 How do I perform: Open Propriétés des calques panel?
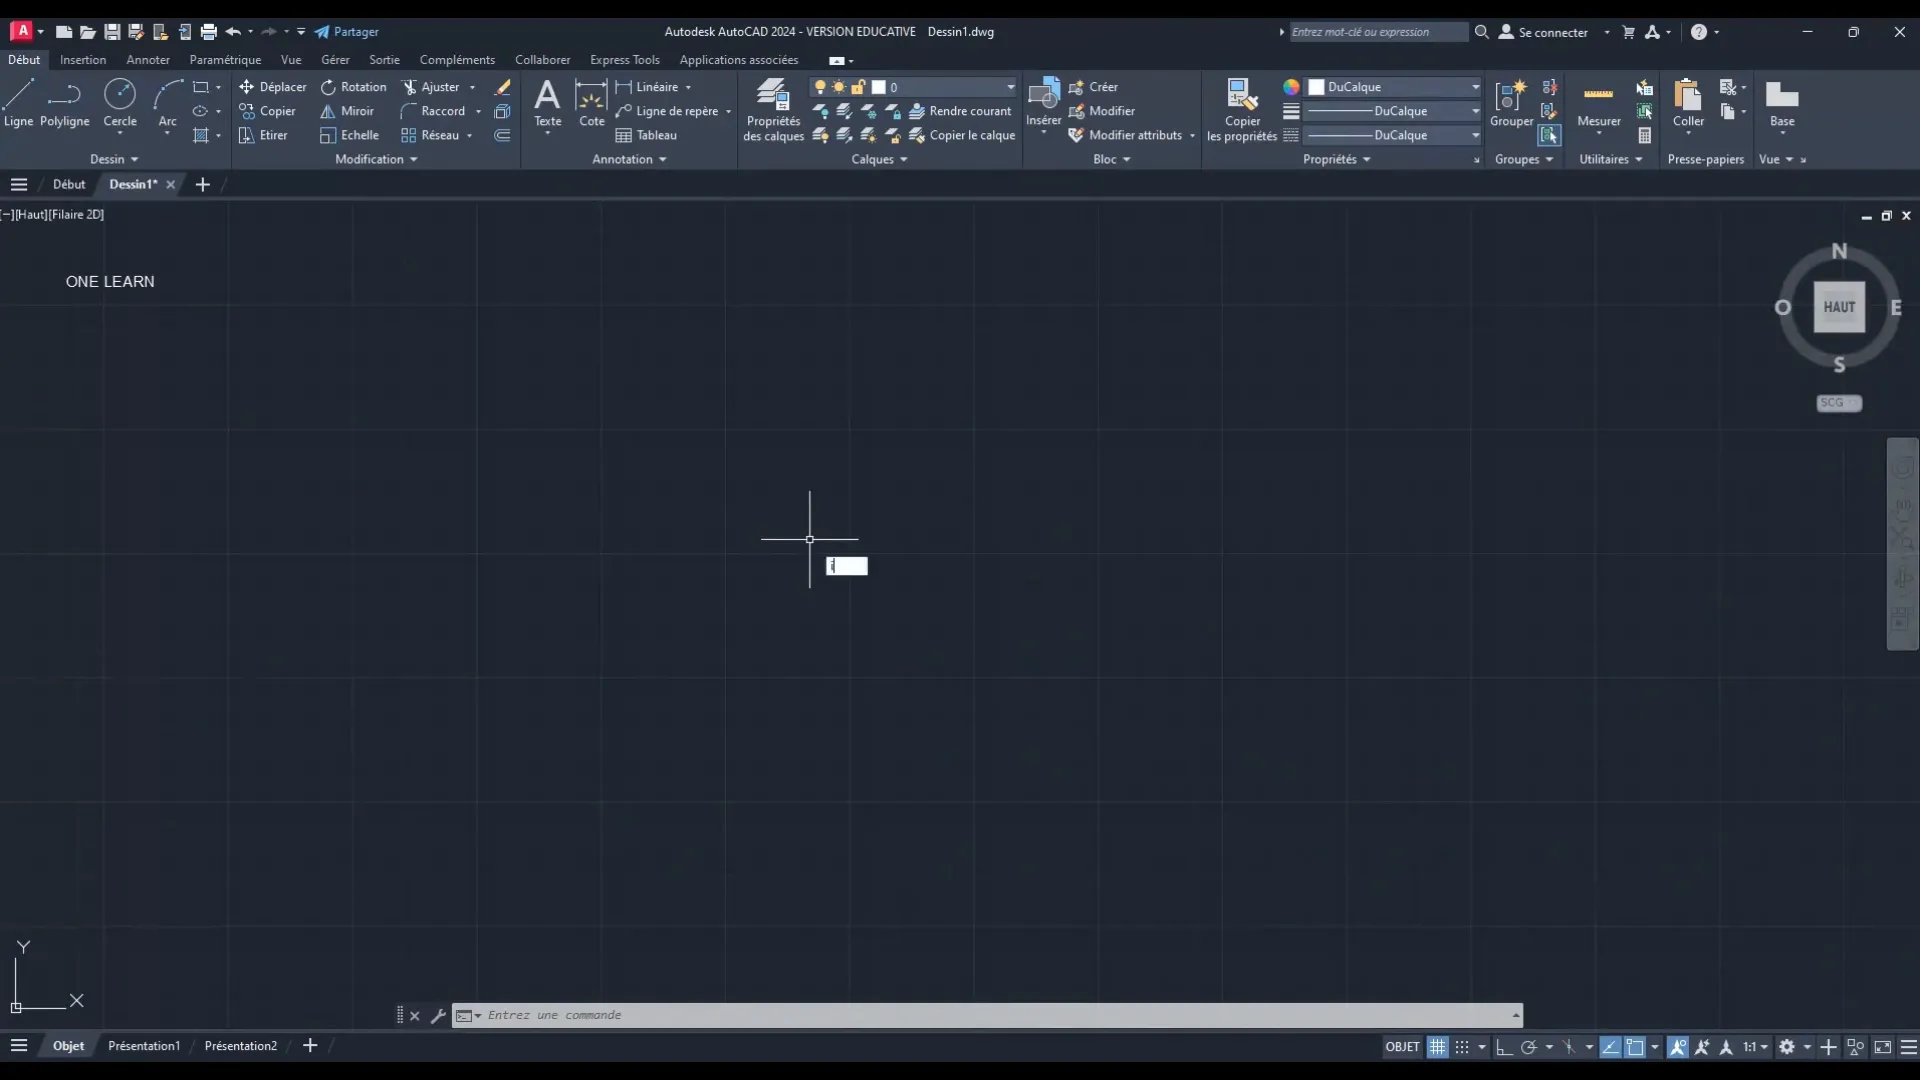tap(773, 110)
